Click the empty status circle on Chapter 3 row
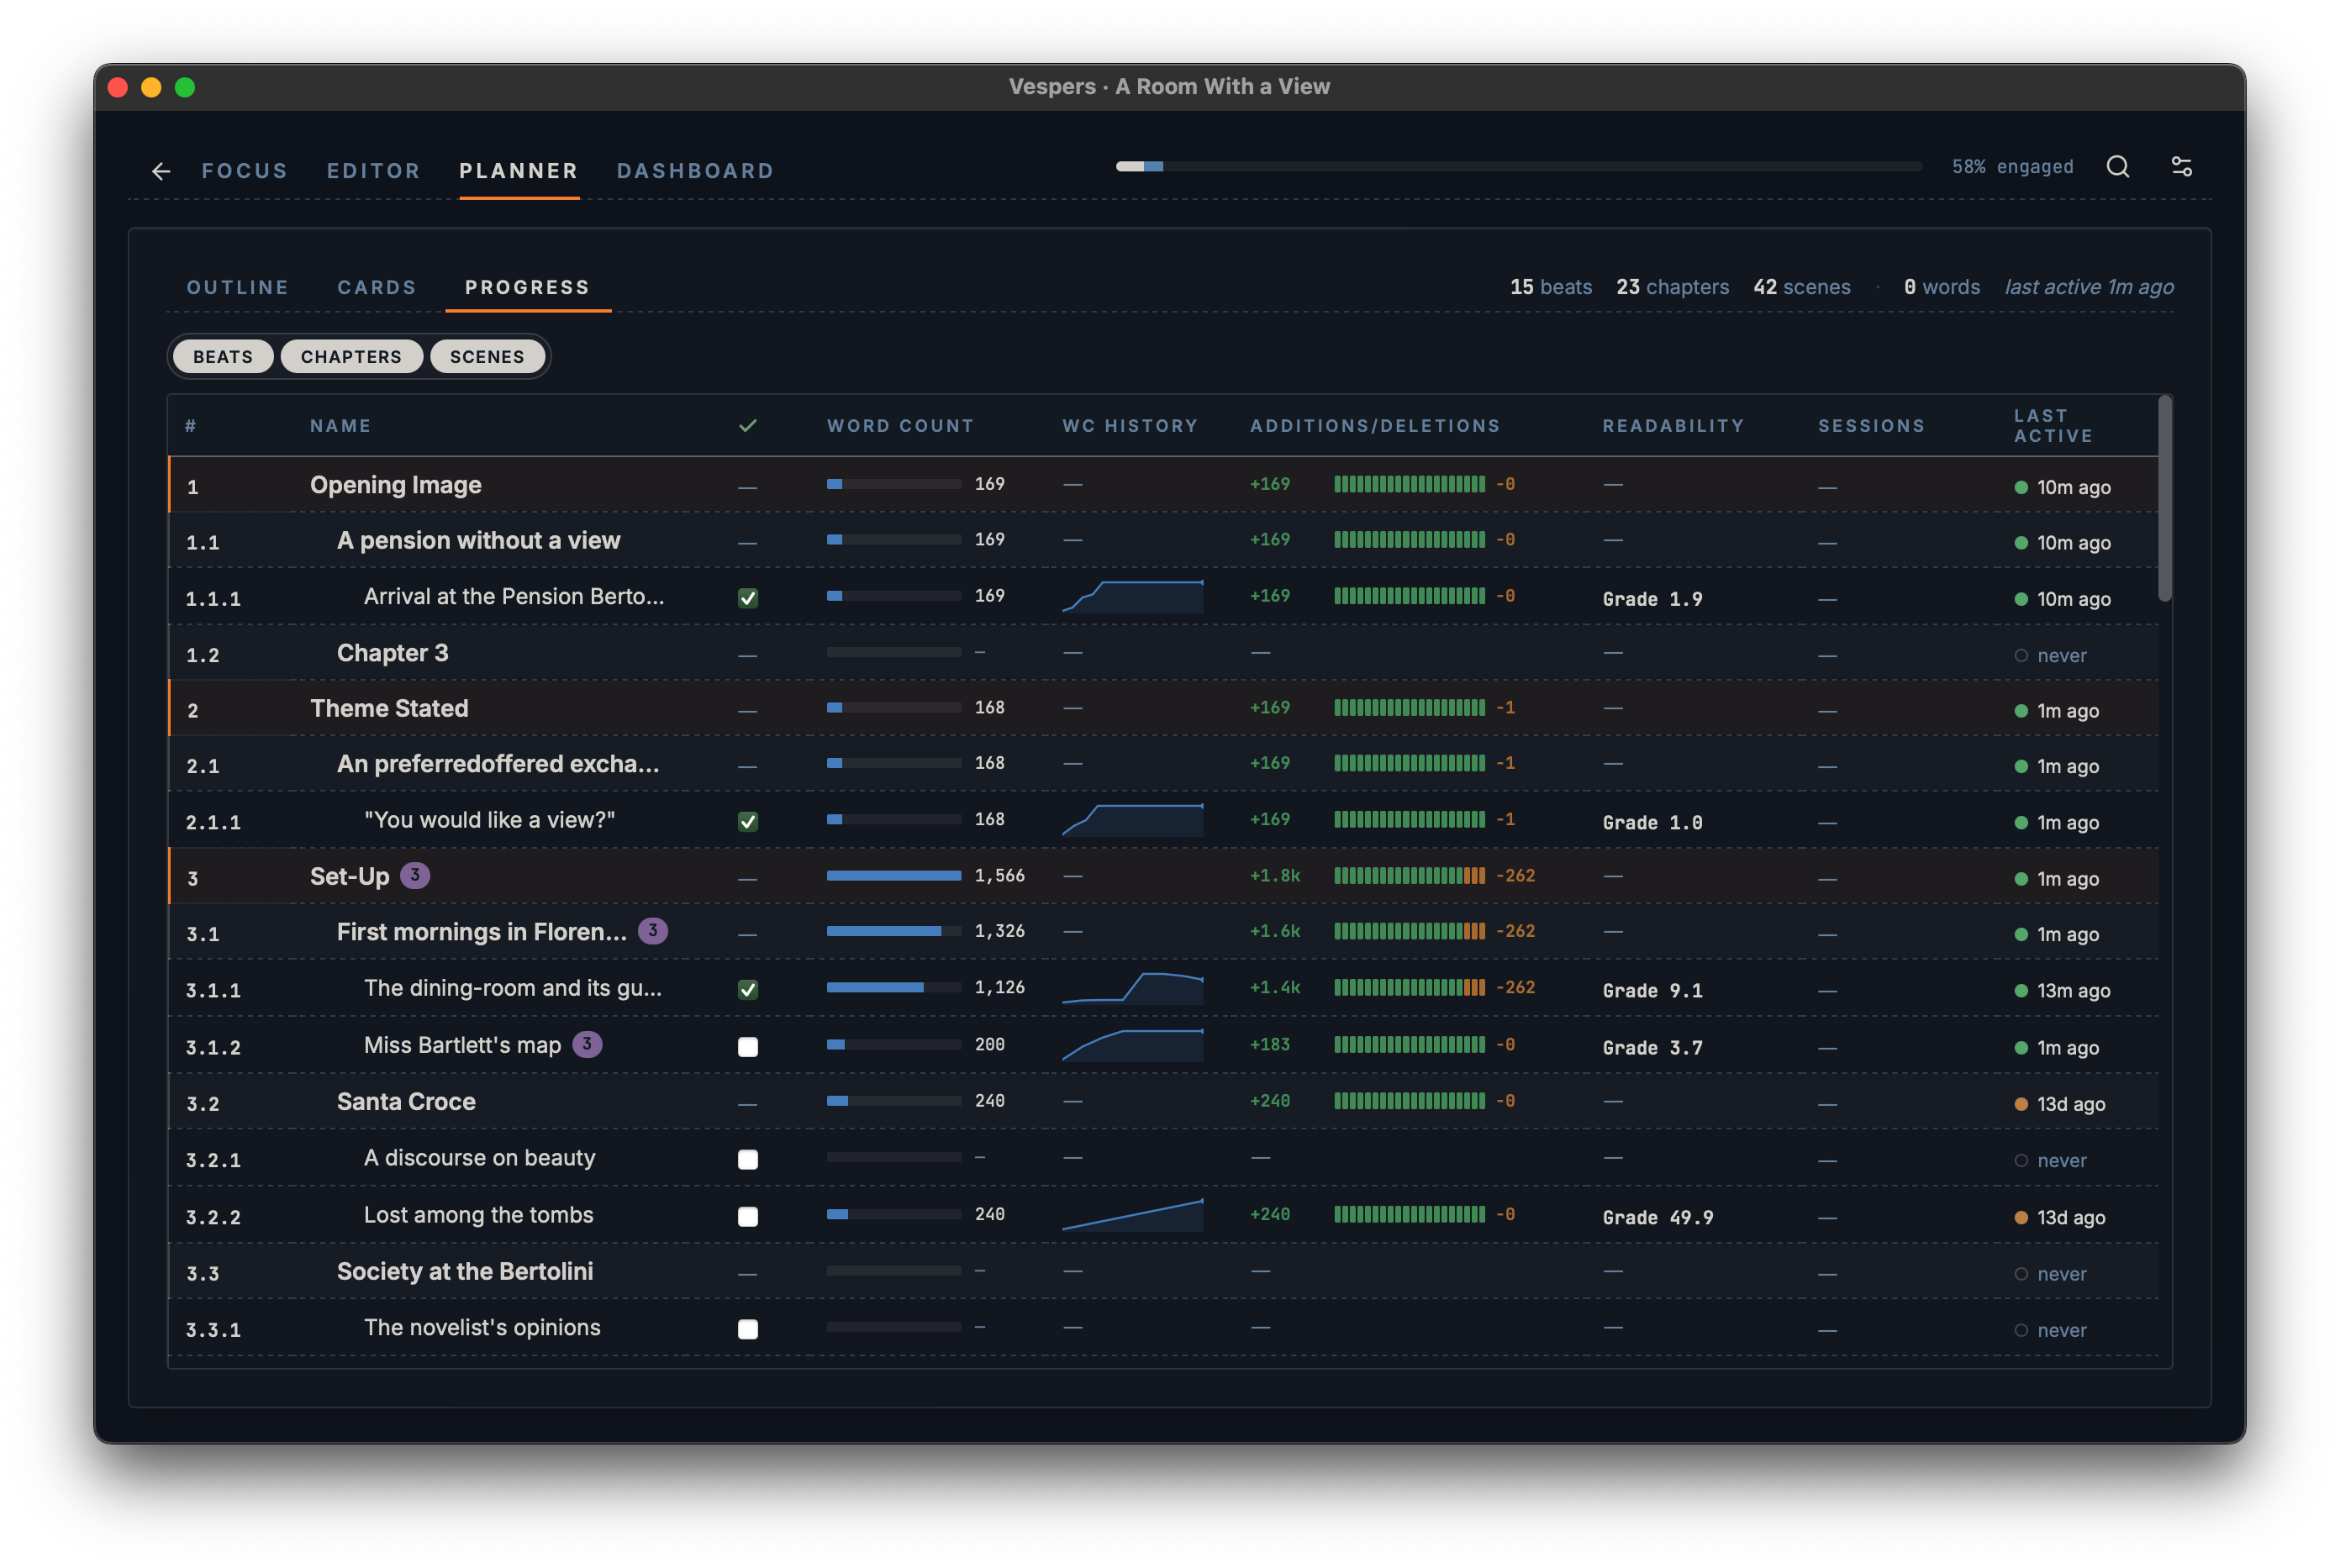 point(2020,656)
